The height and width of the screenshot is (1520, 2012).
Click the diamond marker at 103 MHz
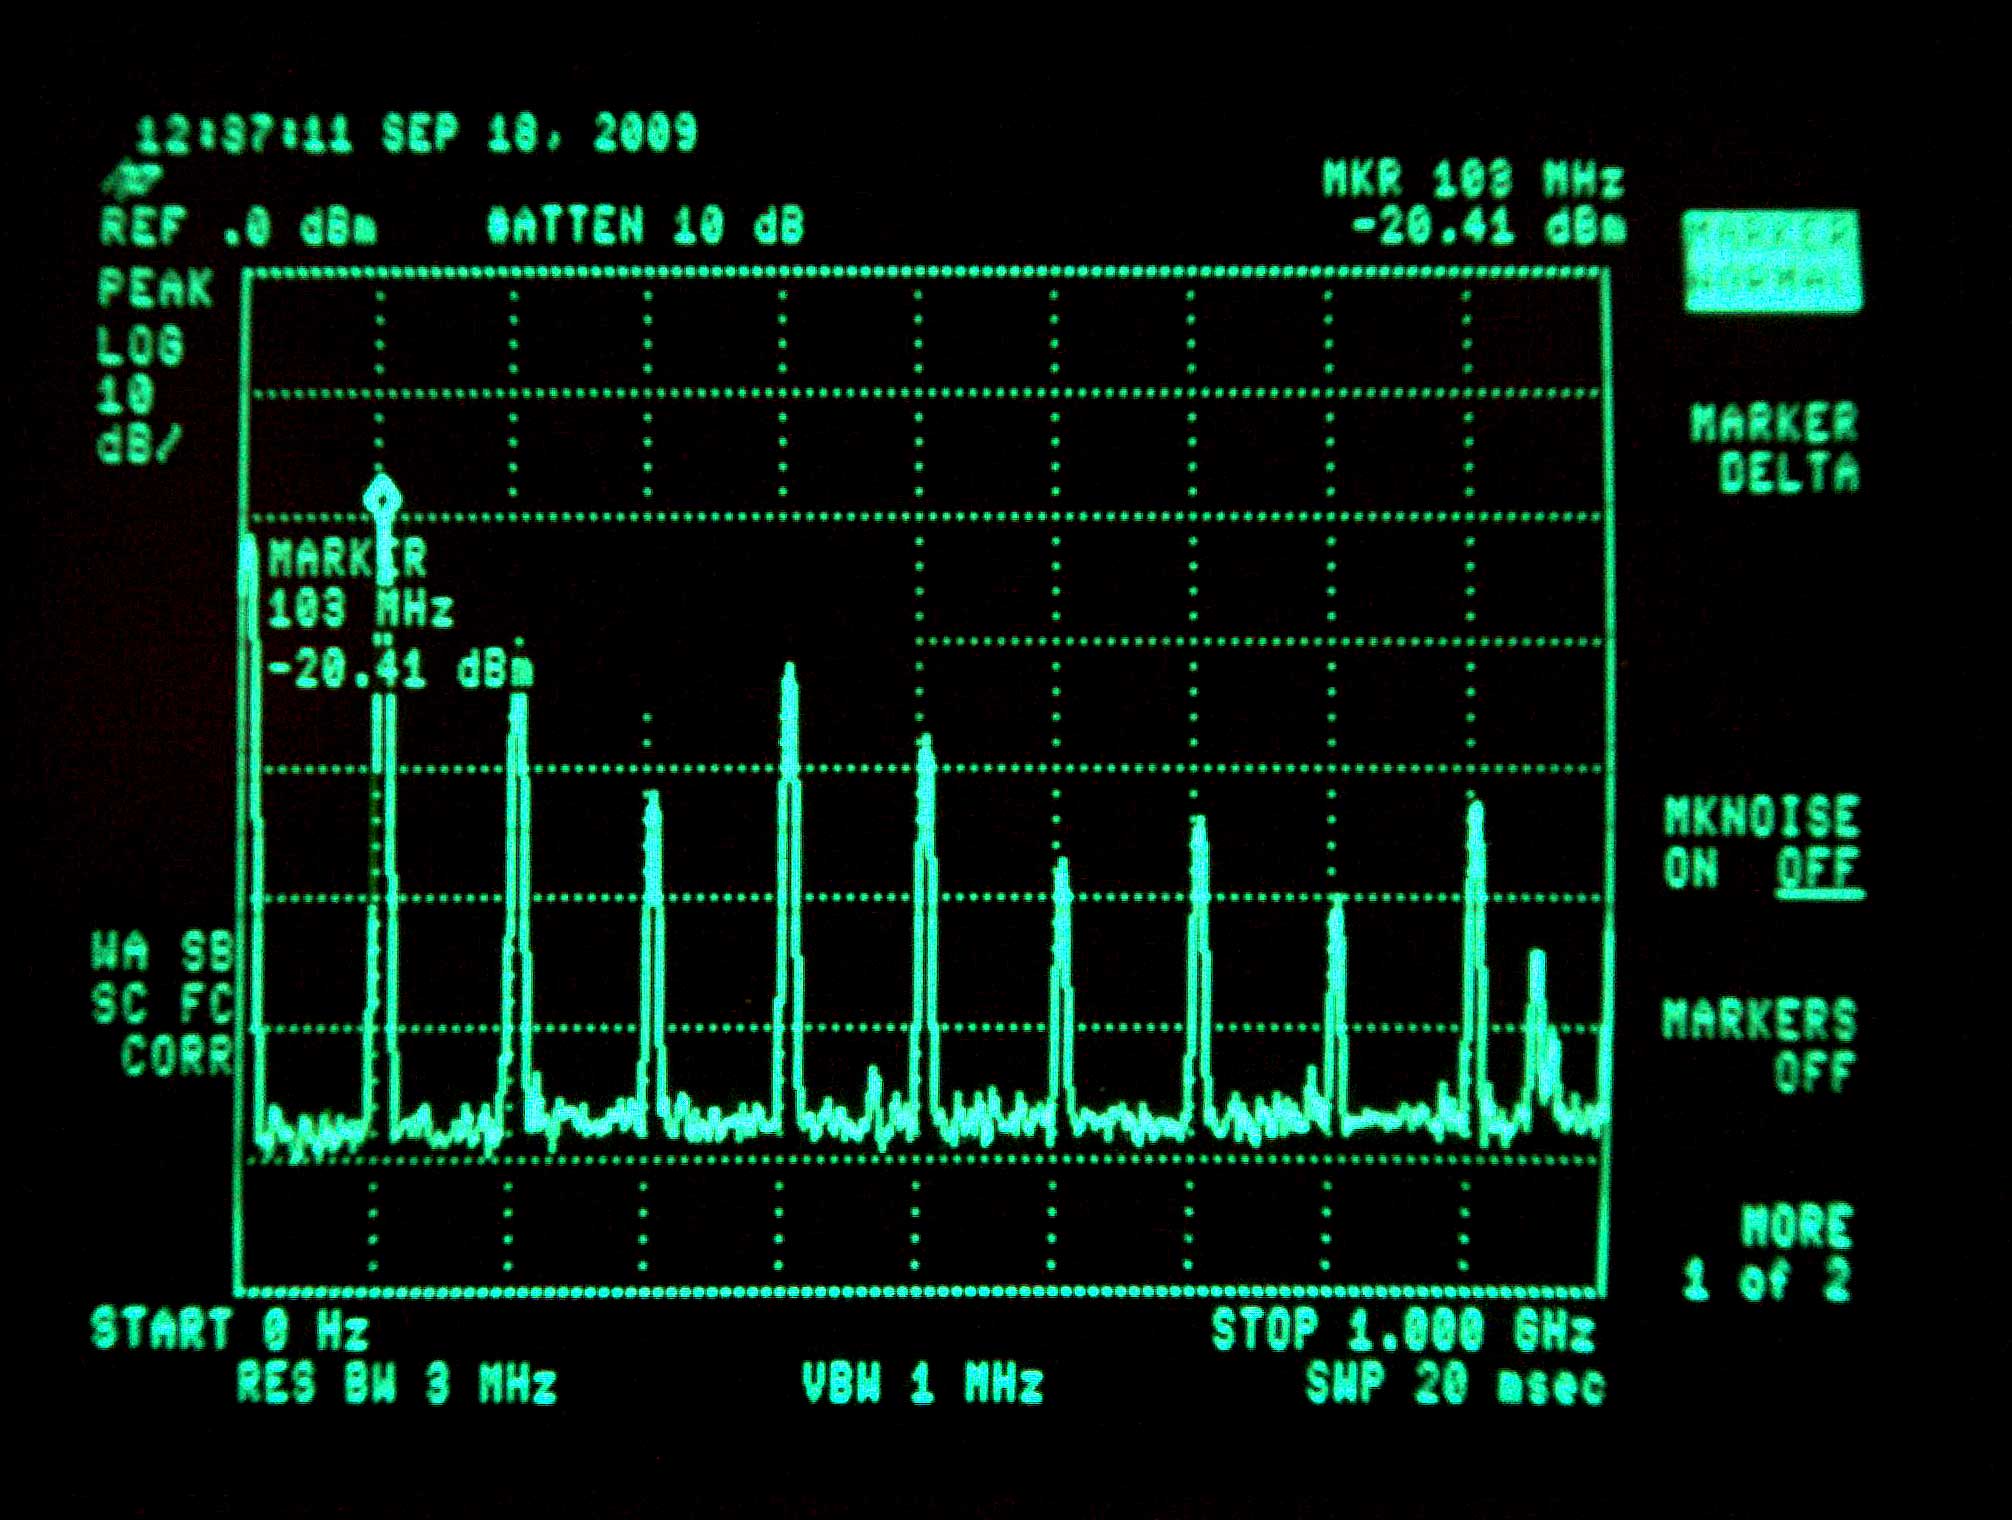tap(382, 497)
